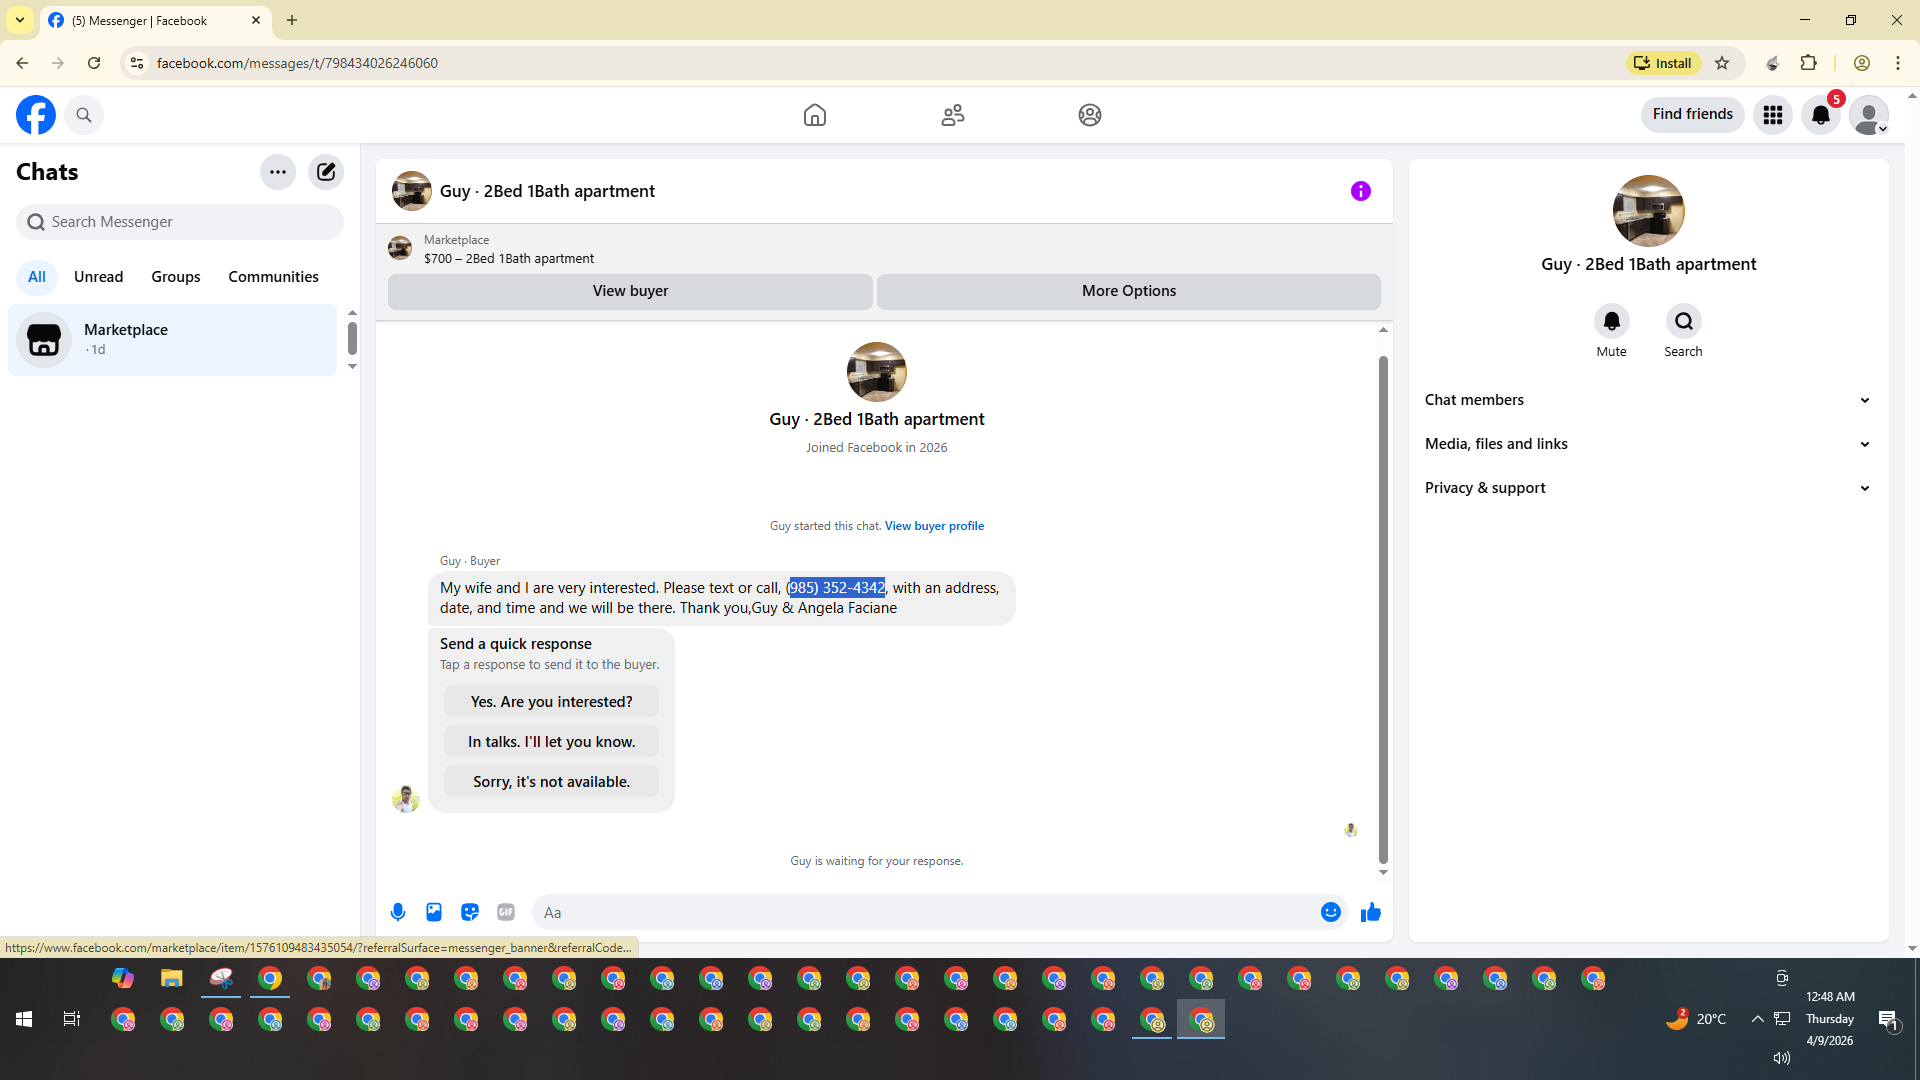Open Facebook notifications bell

pyautogui.click(x=1820, y=115)
